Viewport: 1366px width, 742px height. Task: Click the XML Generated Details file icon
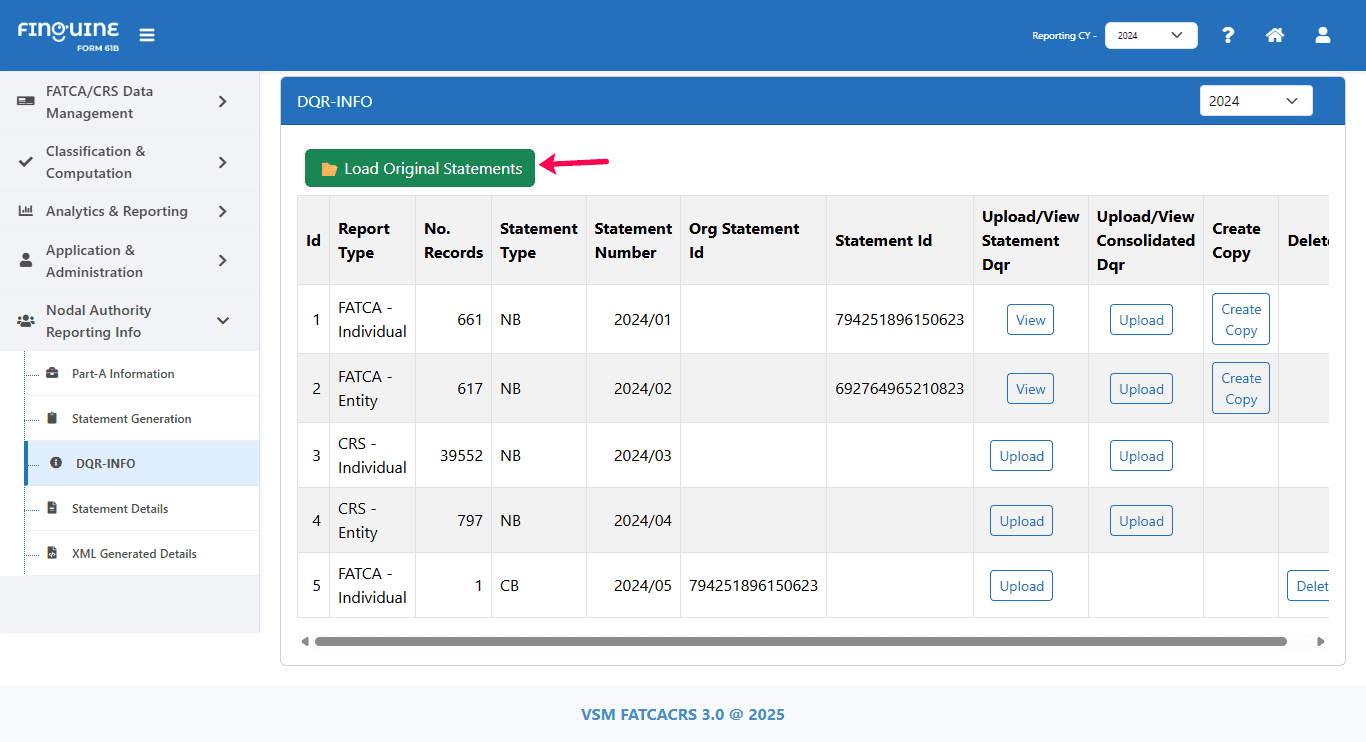(x=52, y=553)
